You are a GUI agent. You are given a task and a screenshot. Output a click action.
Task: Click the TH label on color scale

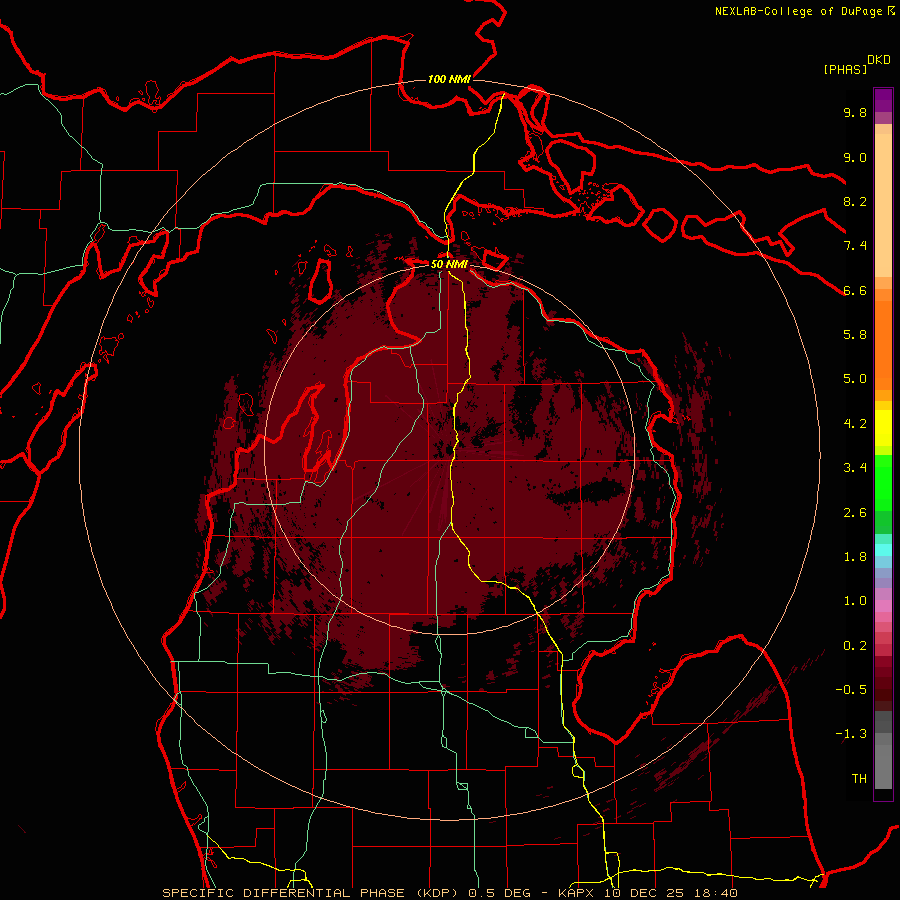859,779
